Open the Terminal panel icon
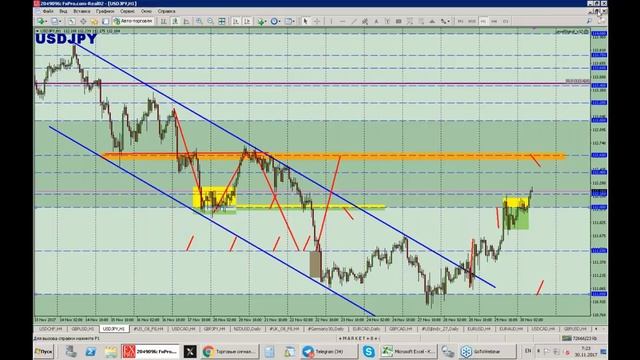Image resolution: width=640 pixels, height=360 pixels. click(x=106, y=21)
